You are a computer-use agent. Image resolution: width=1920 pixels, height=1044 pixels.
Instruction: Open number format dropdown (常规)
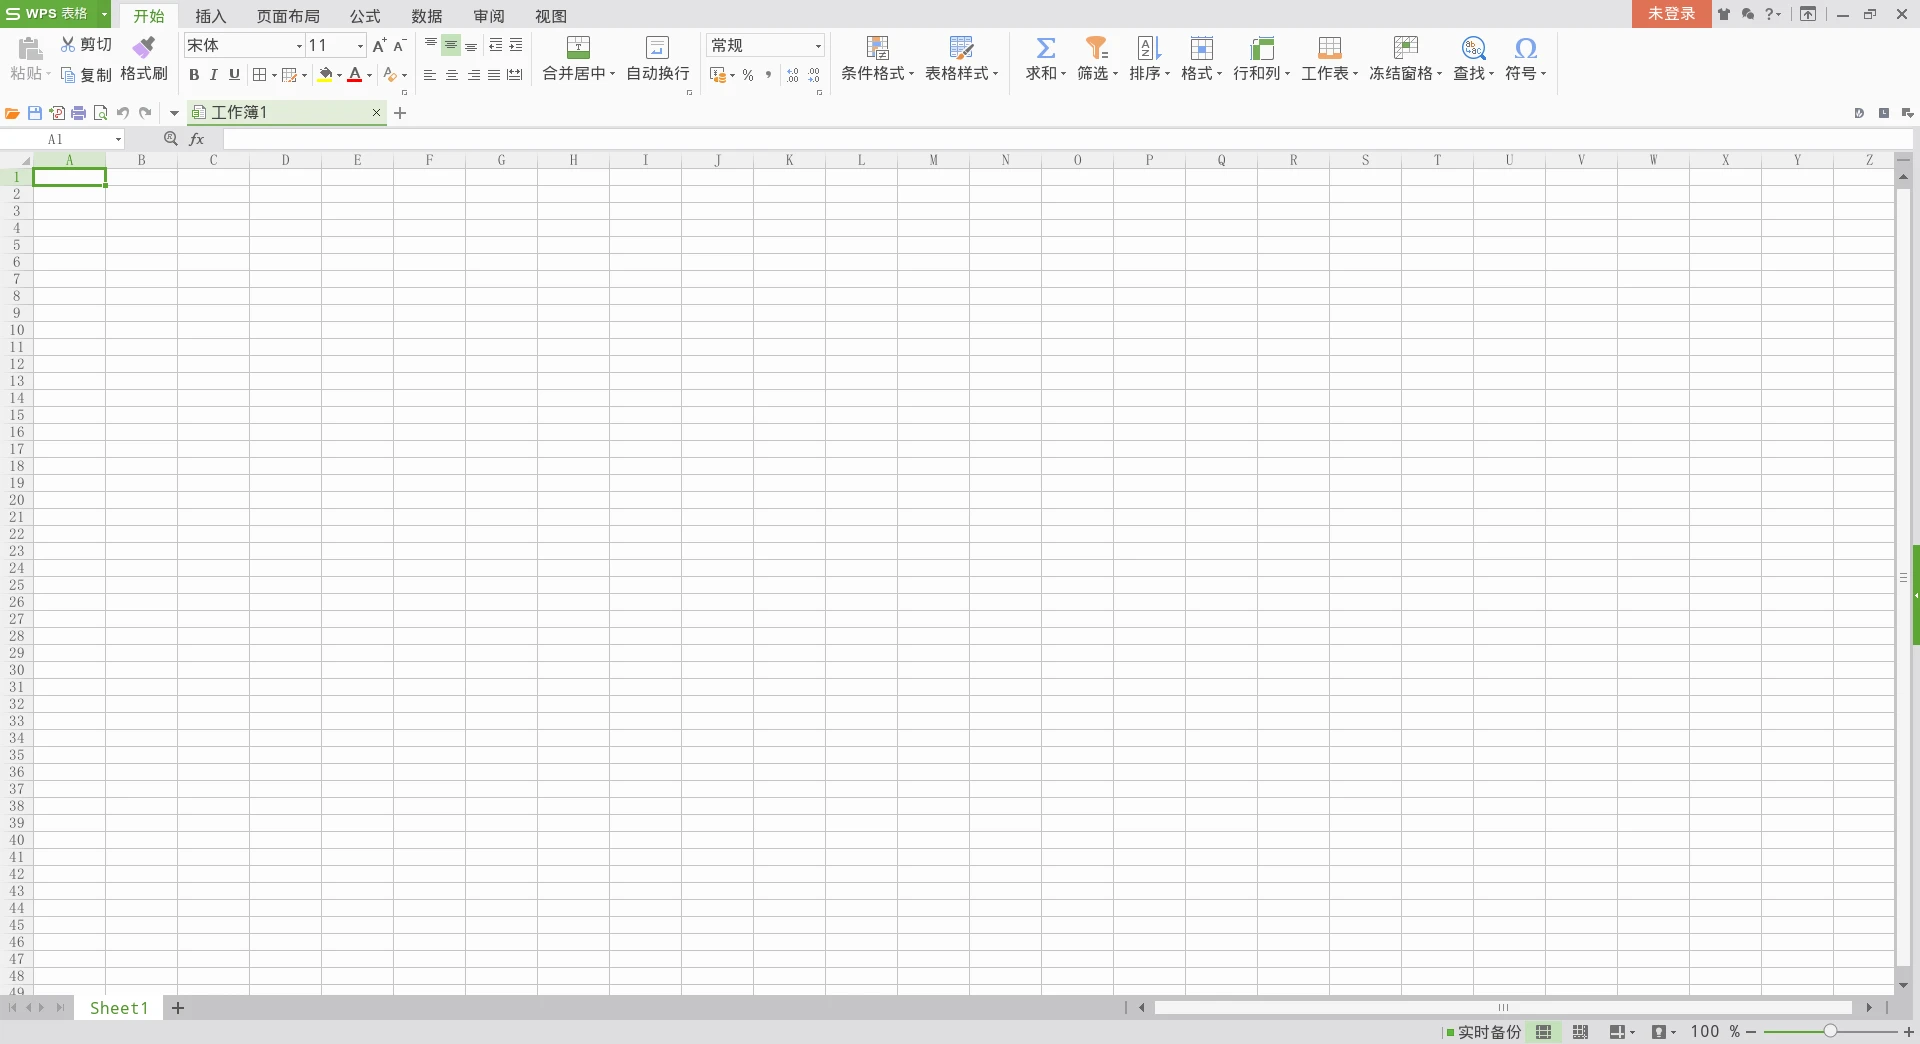tap(817, 46)
